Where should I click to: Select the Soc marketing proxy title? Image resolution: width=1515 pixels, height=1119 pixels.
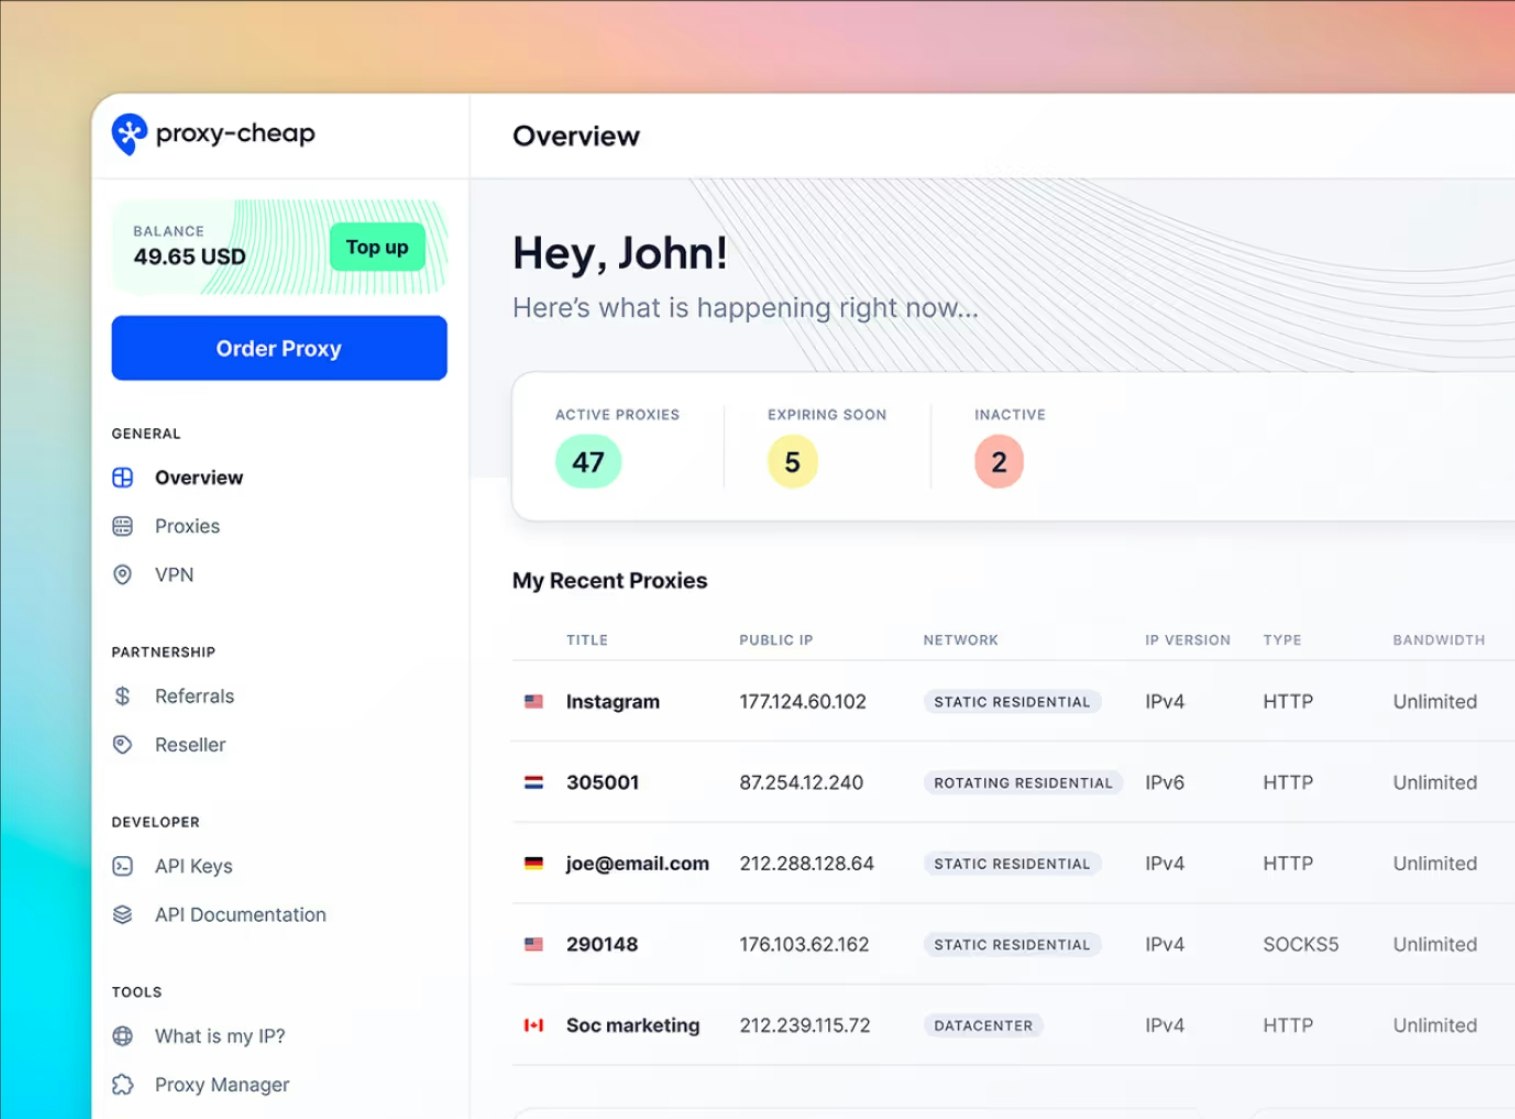pos(633,1026)
